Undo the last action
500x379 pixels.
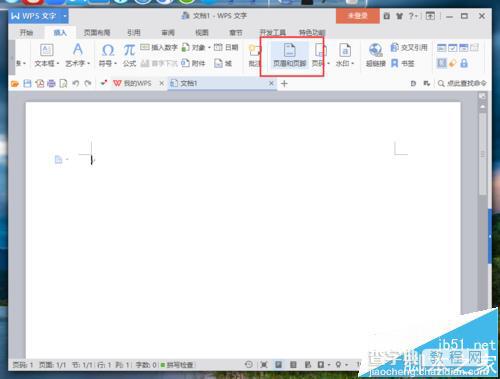coord(76,83)
